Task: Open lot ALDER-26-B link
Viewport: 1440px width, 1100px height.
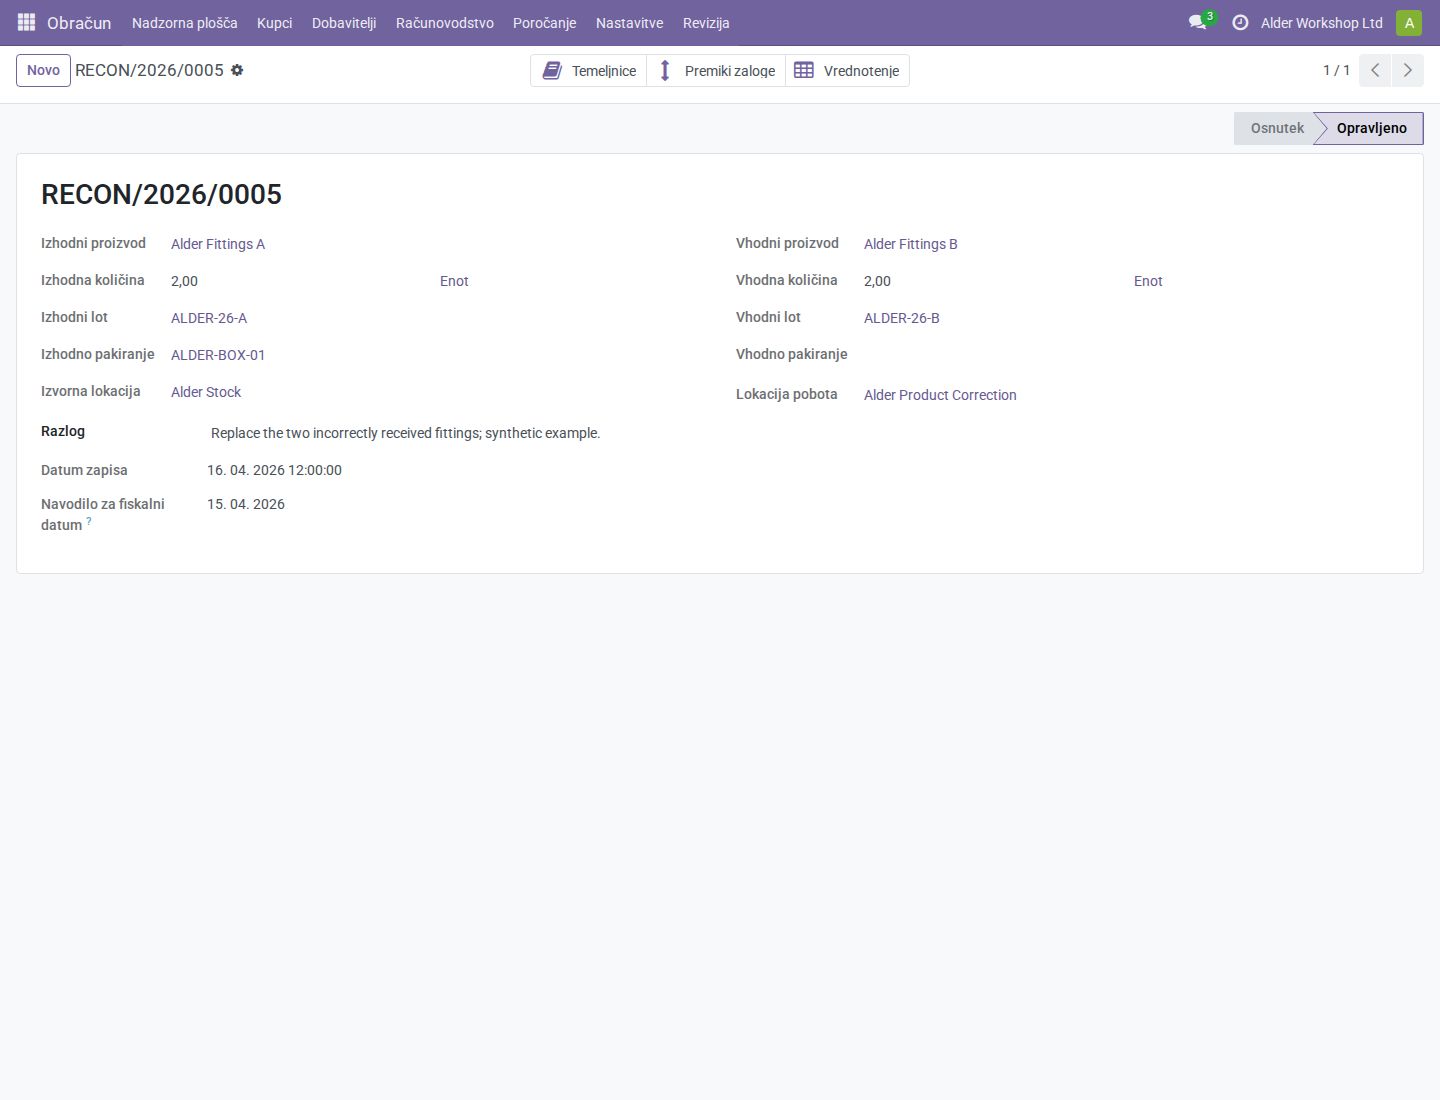Action: (902, 318)
